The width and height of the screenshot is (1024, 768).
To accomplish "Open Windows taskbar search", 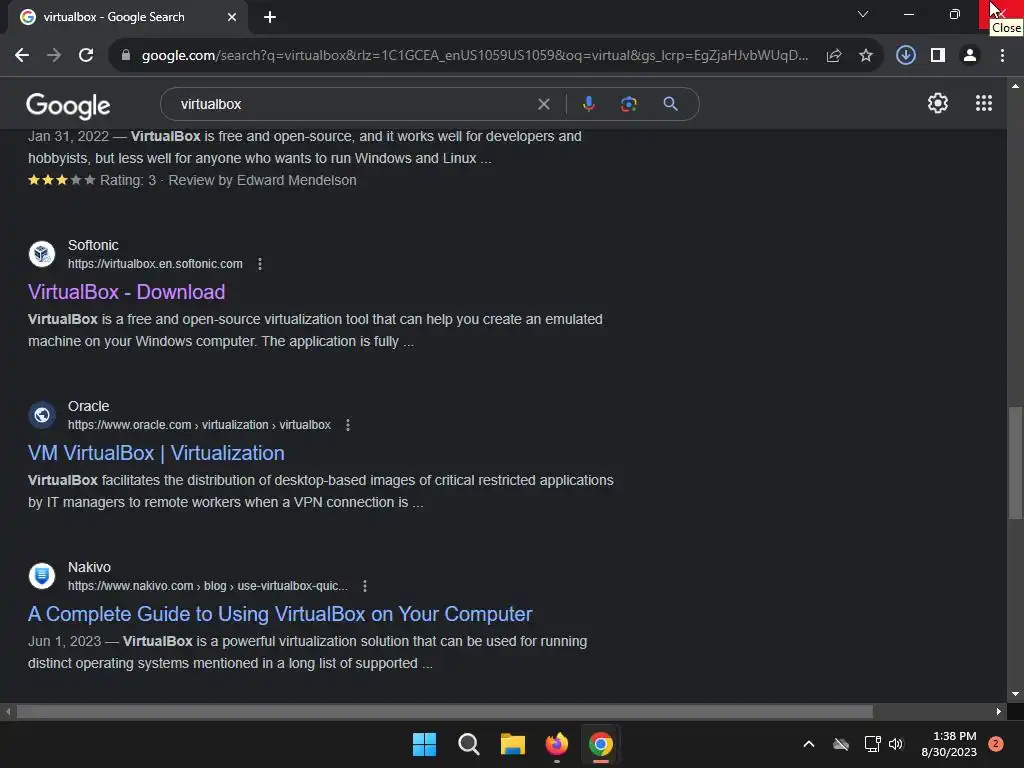I will click(x=469, y=744).
